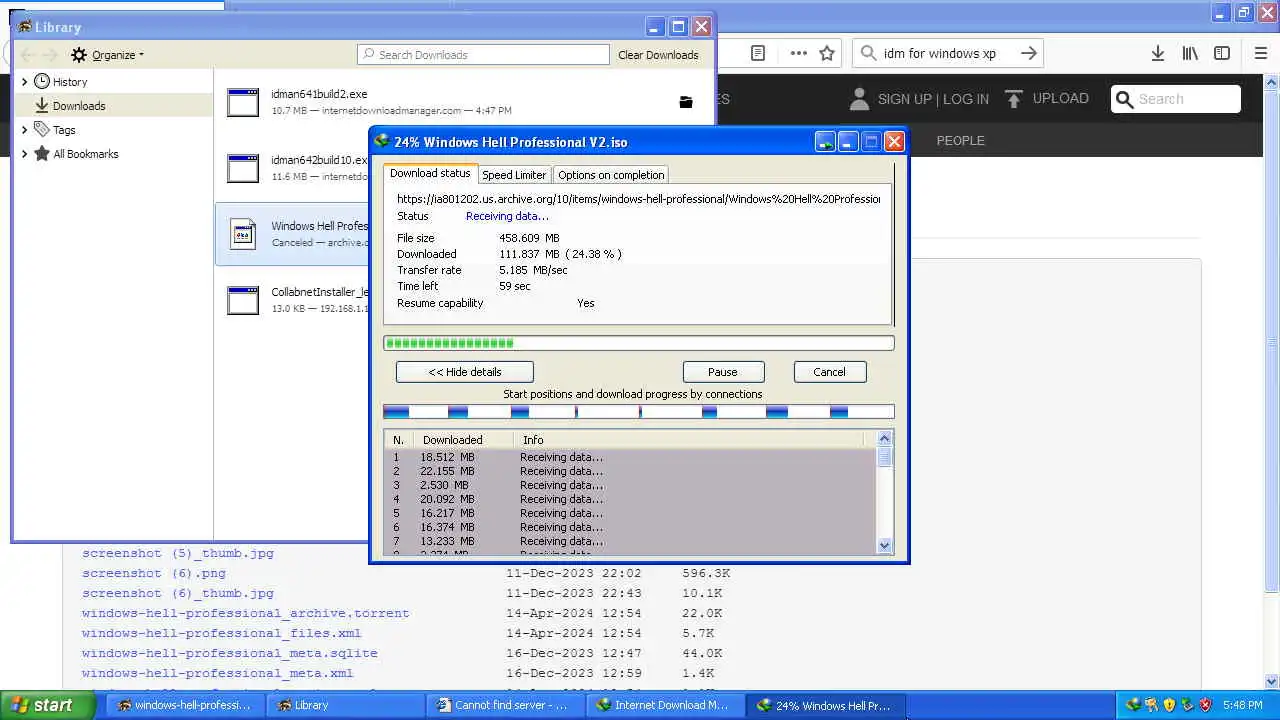
Task: Click the green download progress bar
Action: coord(639,343)
